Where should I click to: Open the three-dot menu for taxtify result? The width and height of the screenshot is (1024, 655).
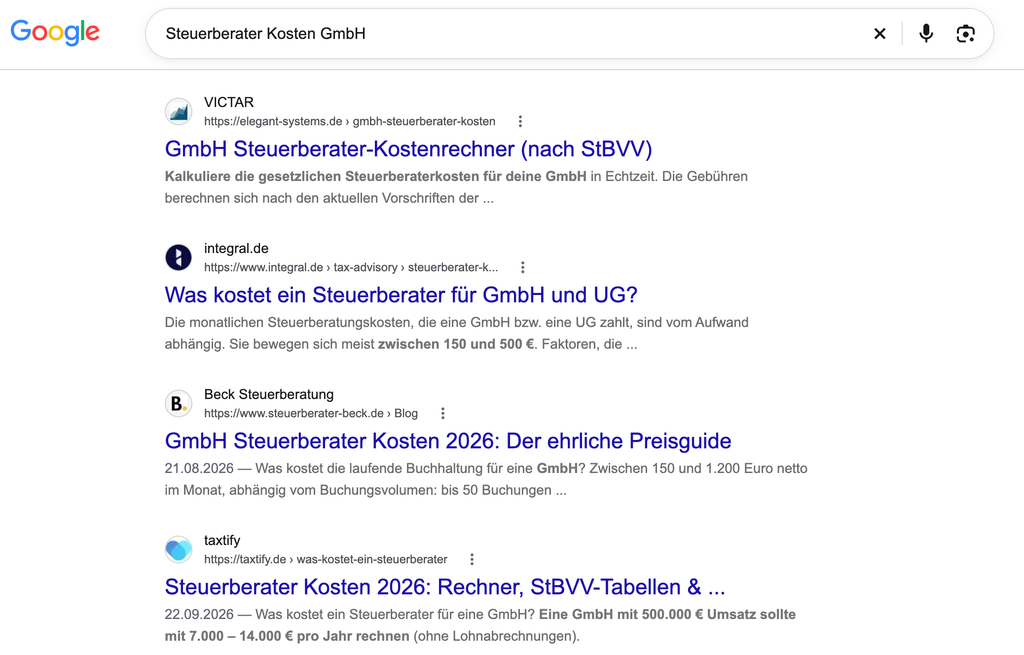[472, 560]
